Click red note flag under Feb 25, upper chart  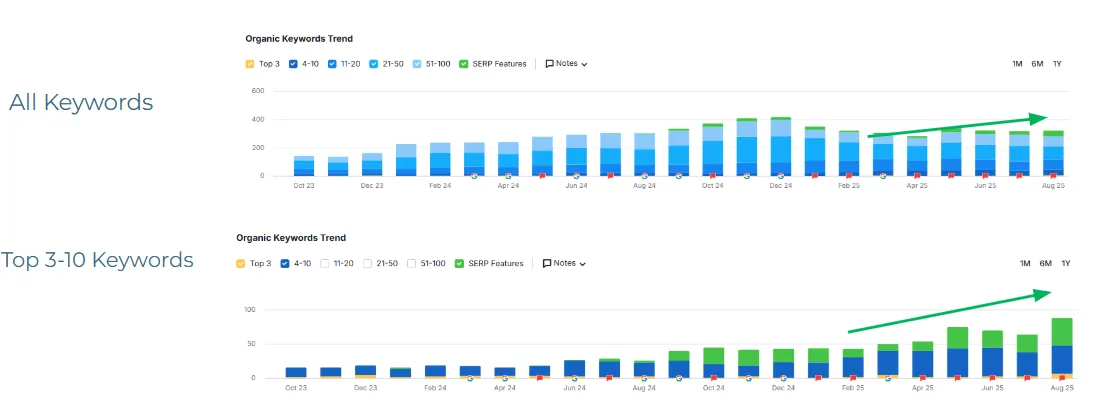click(848, 176)
